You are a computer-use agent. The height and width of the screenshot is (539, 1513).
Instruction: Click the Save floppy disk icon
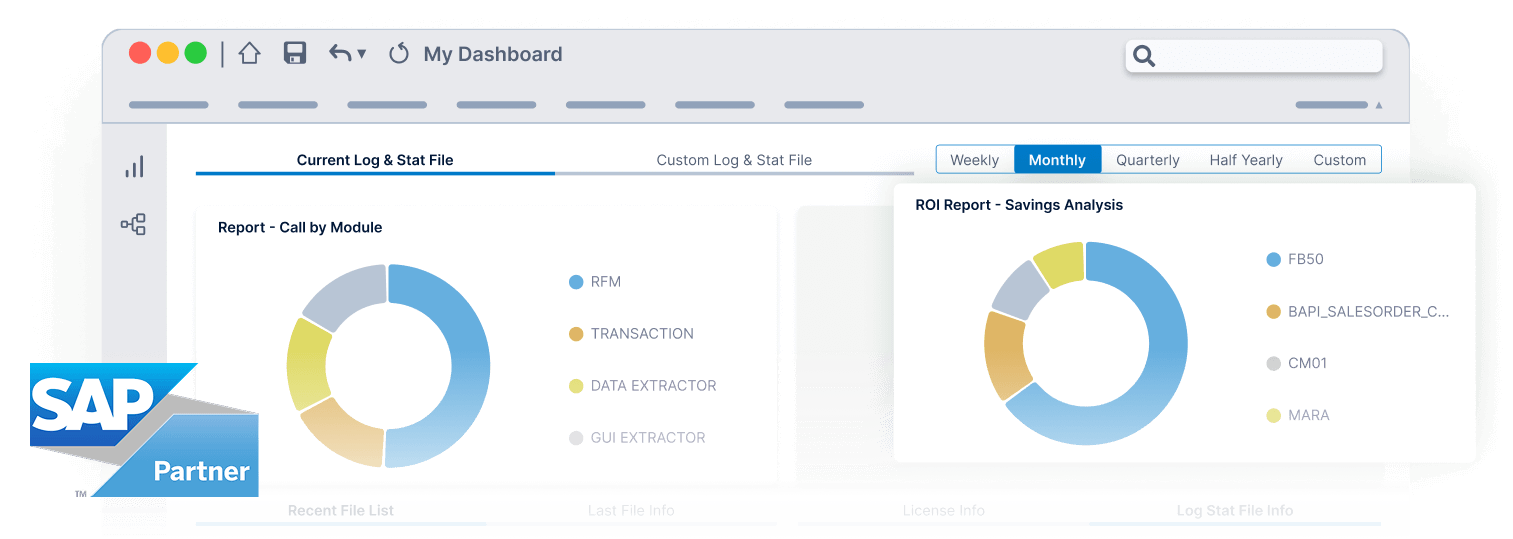[x=294, y=54]
